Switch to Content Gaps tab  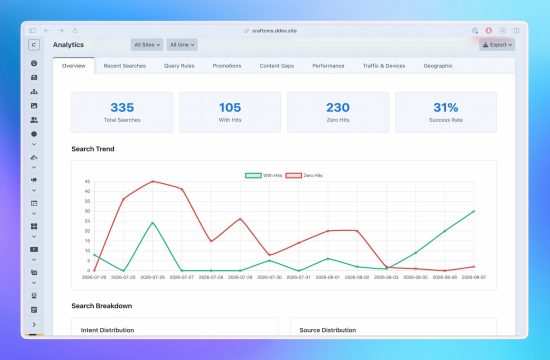coord(277,66)
